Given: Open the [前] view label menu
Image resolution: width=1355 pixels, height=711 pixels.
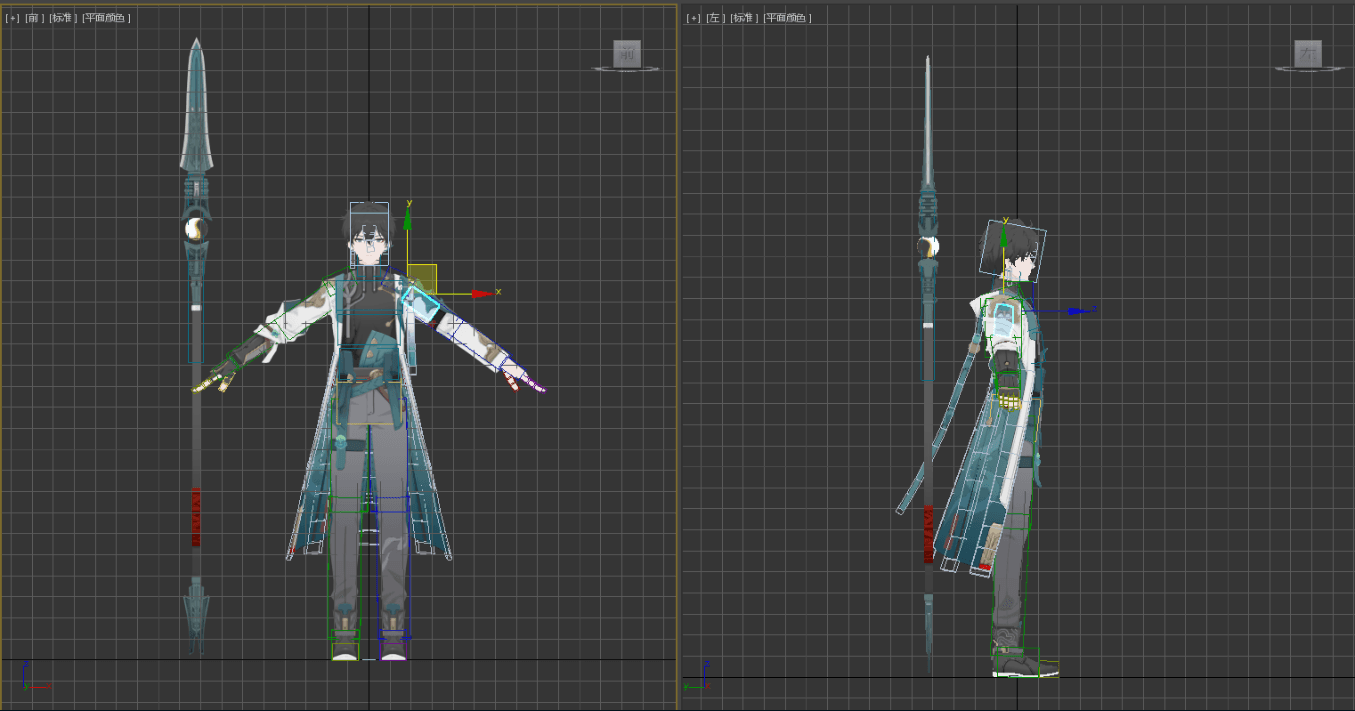Looking at the screenshot, I should [34, 18].
